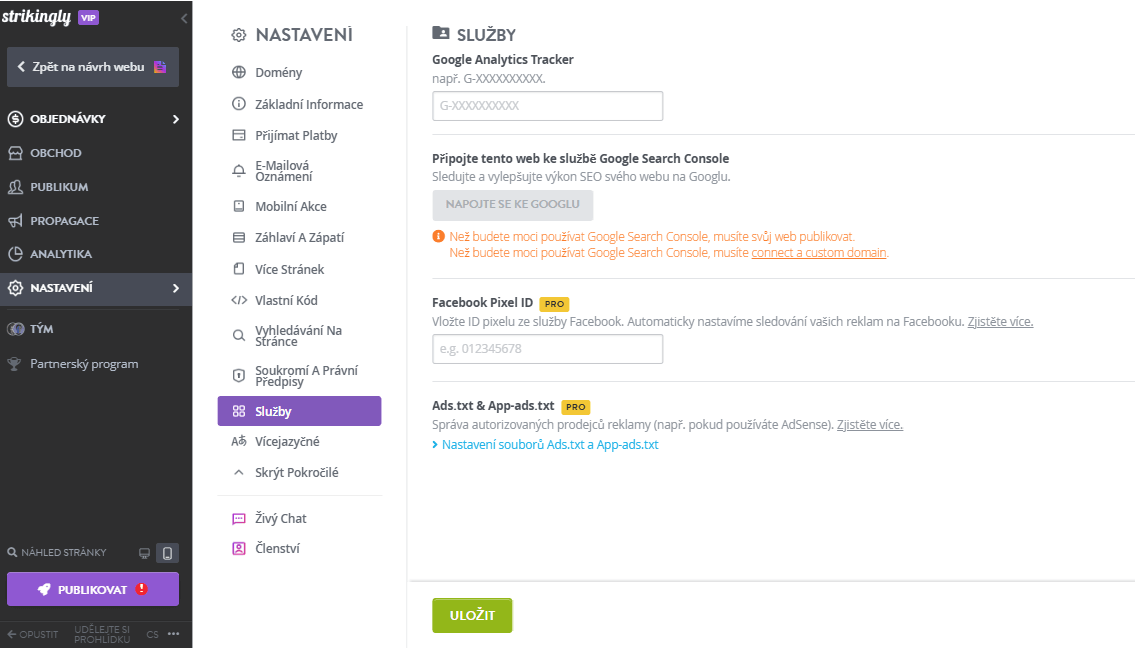
Task: Select Záhlaví A Zápatí menu item
Action: (x=299, y=237)
